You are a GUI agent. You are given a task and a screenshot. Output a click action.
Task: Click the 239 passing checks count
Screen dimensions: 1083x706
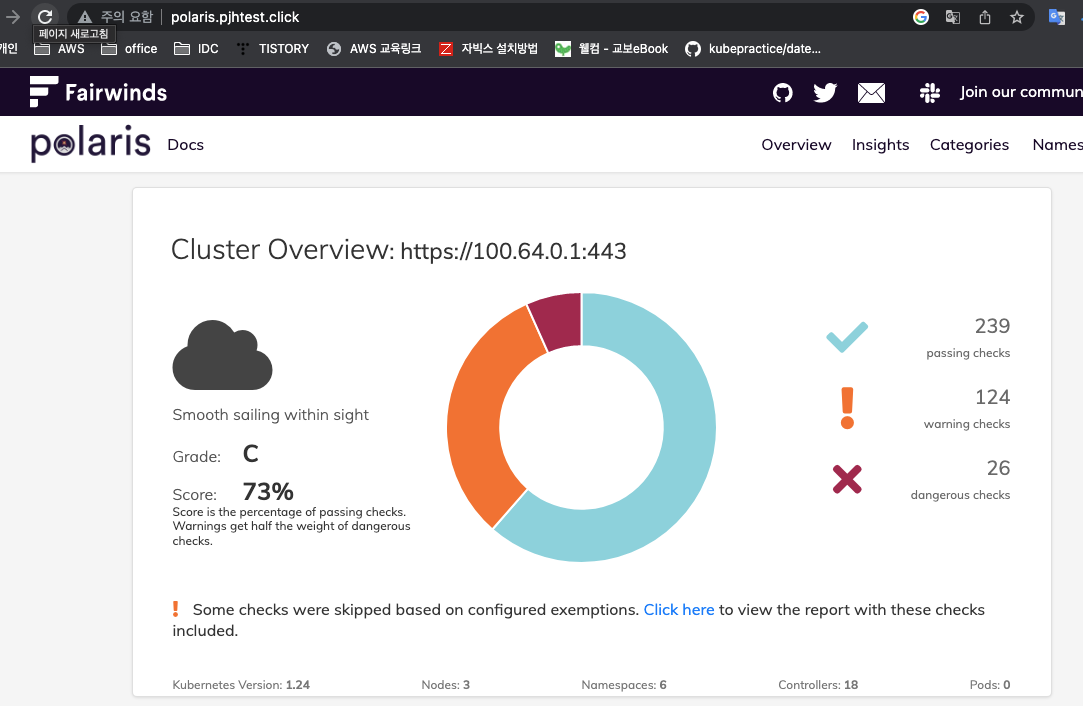tap(992, 325)
